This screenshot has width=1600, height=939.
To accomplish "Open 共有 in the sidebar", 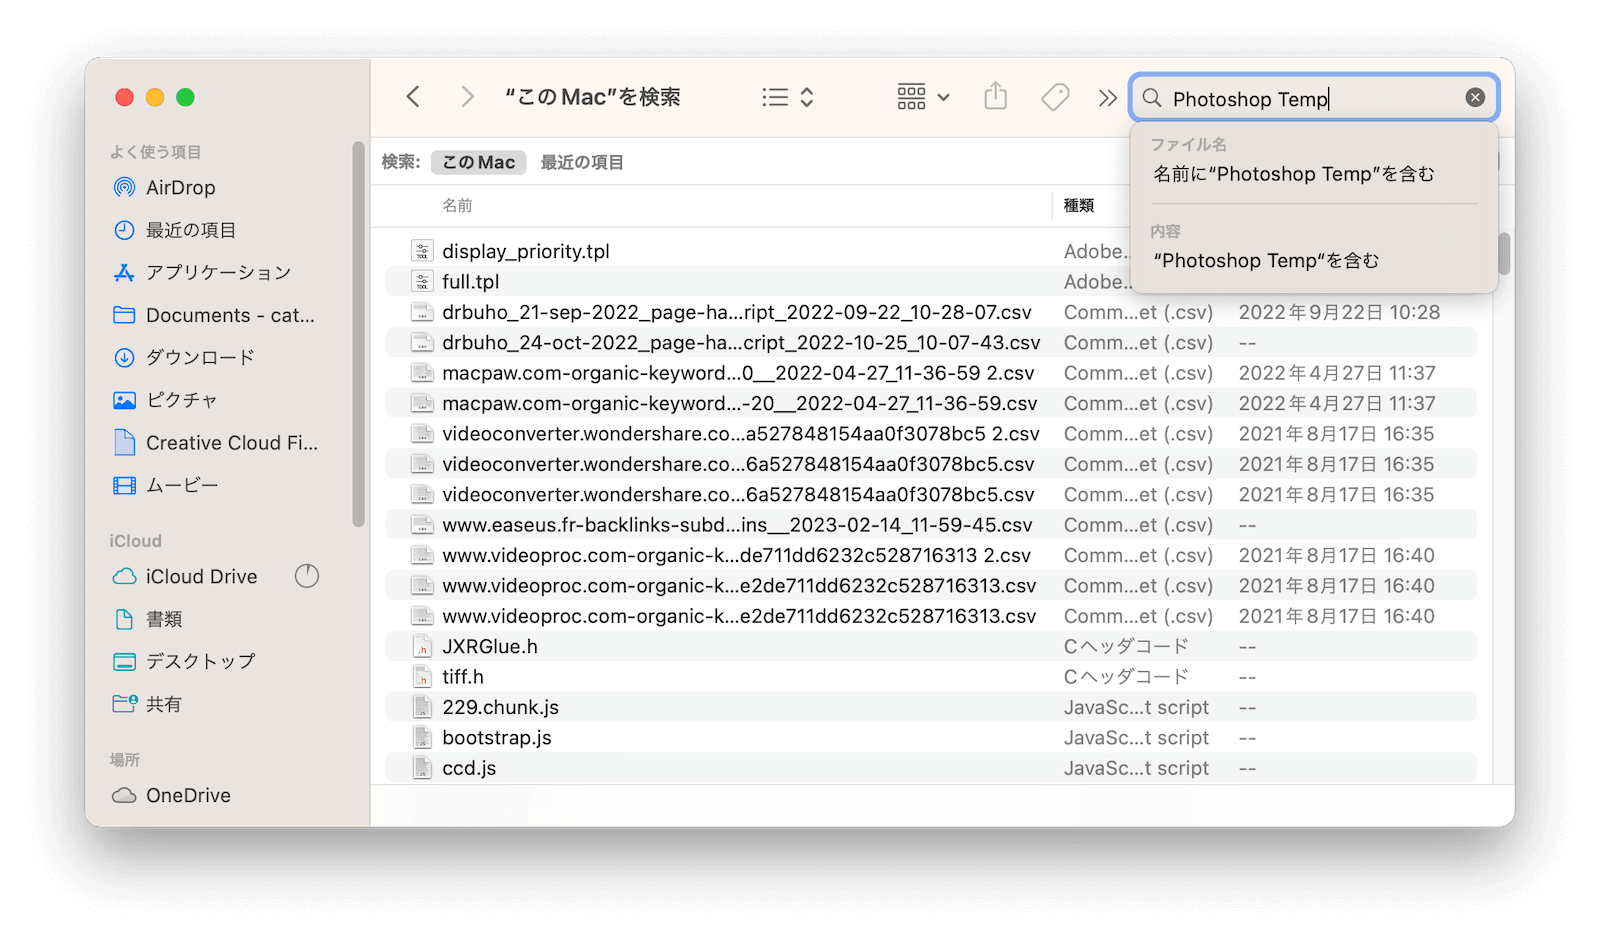I will [x=149, y=704].
